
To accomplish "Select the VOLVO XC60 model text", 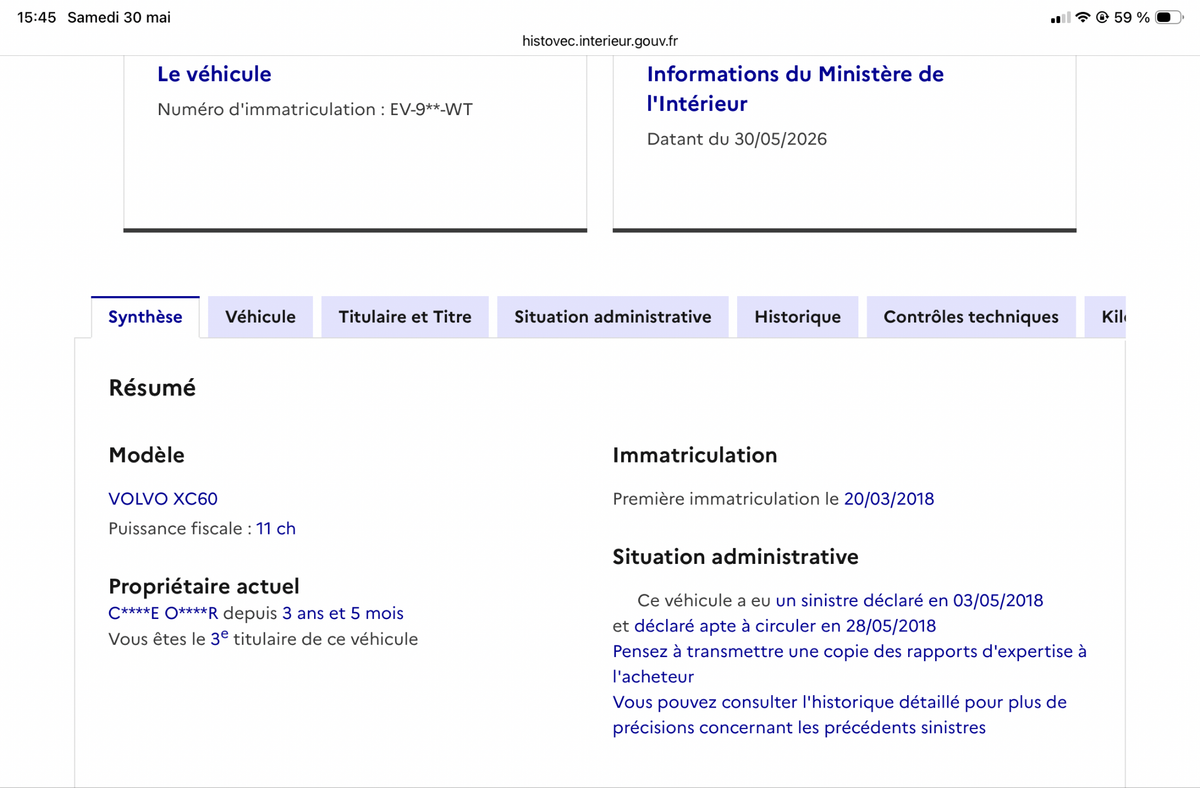I will 163,499.
